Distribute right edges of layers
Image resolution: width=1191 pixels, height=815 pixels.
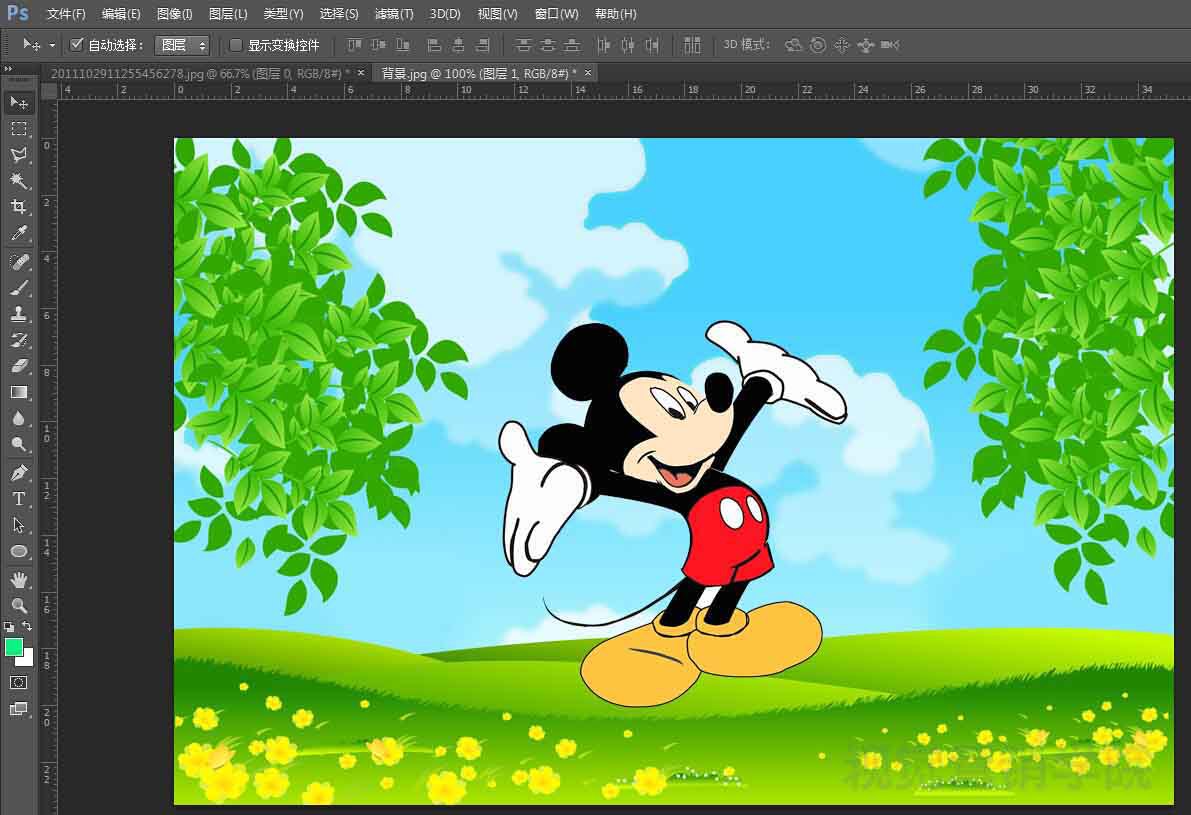pyautogui.click(x=652, y=45)
